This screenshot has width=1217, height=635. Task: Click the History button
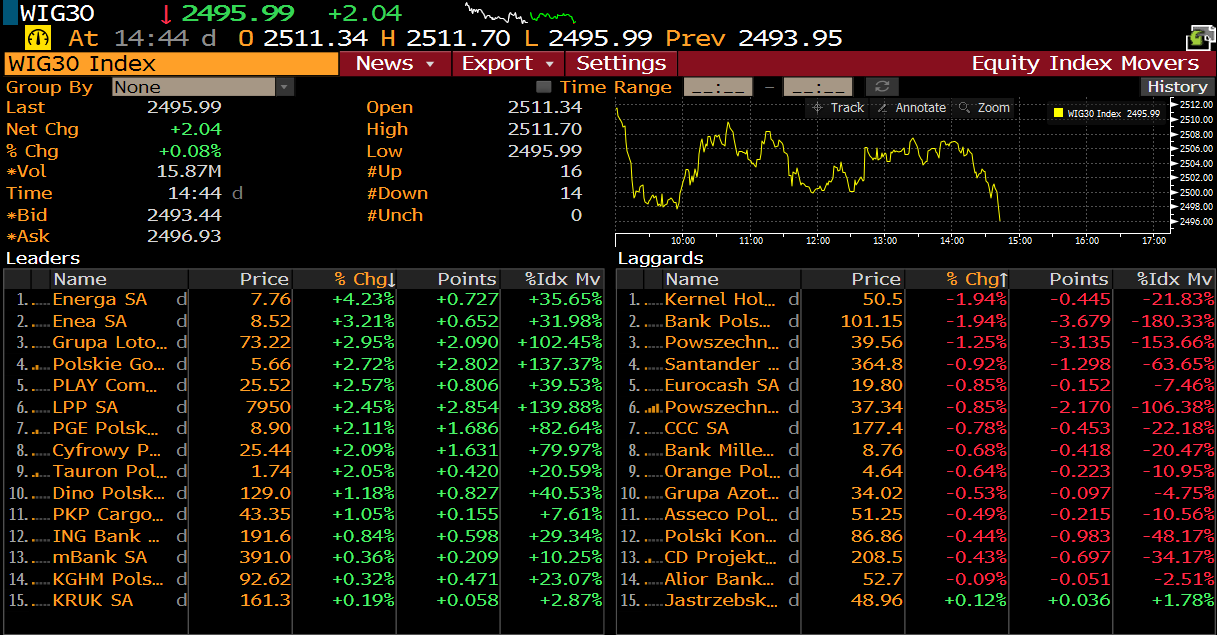(1177, 87)
